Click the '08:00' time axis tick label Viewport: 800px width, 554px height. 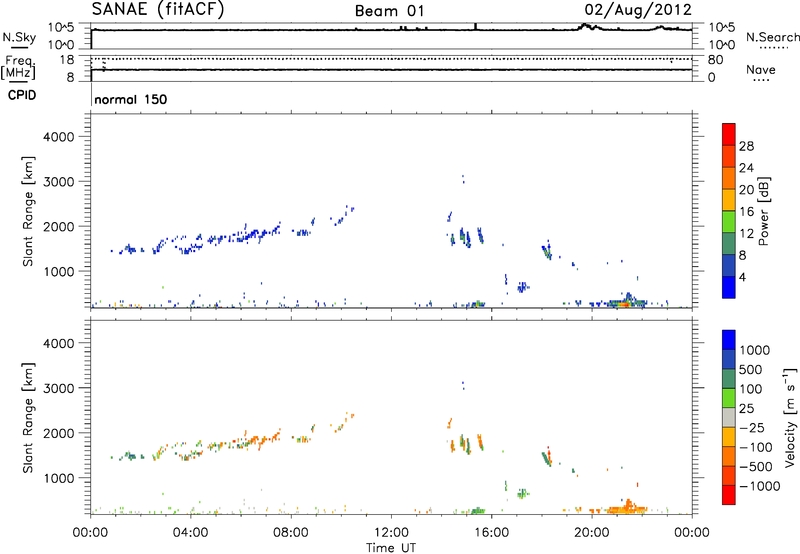(x=291, y=533)
